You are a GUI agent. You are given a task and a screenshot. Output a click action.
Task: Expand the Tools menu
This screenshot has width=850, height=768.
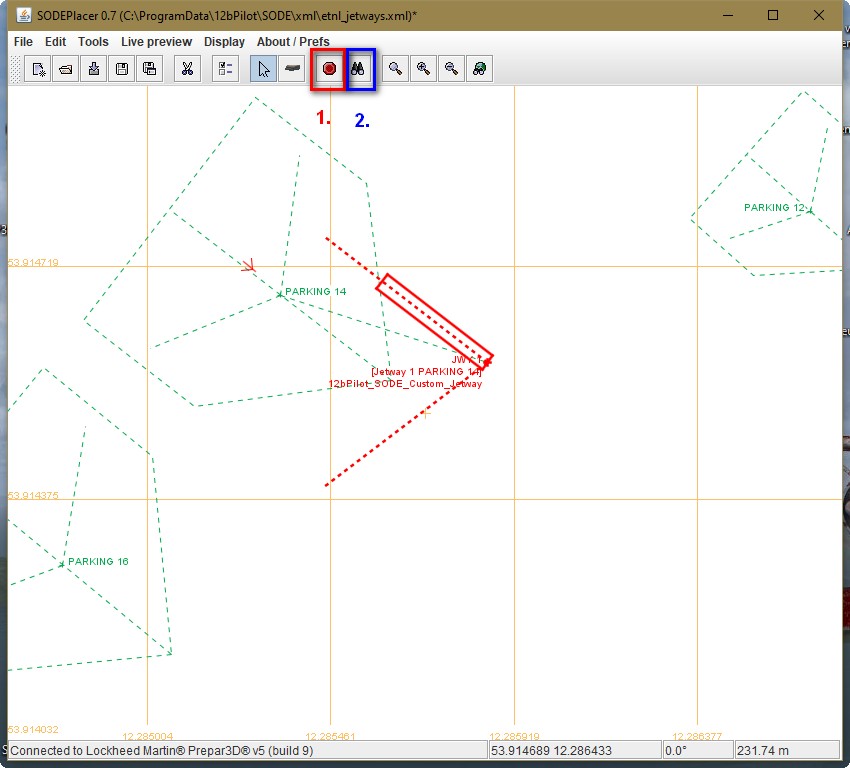pos(93,42)
